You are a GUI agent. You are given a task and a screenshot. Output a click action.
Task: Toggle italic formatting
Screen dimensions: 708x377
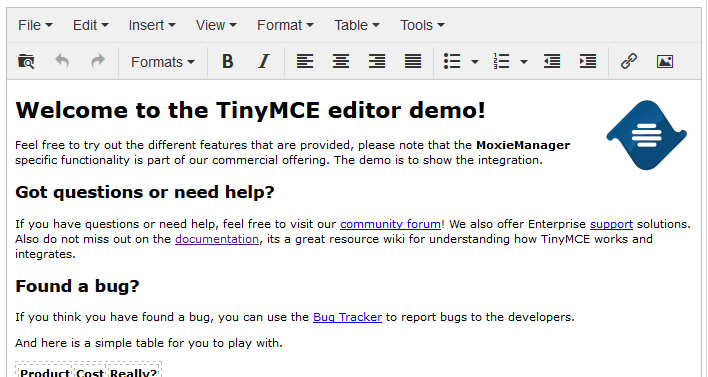[264, 61]
